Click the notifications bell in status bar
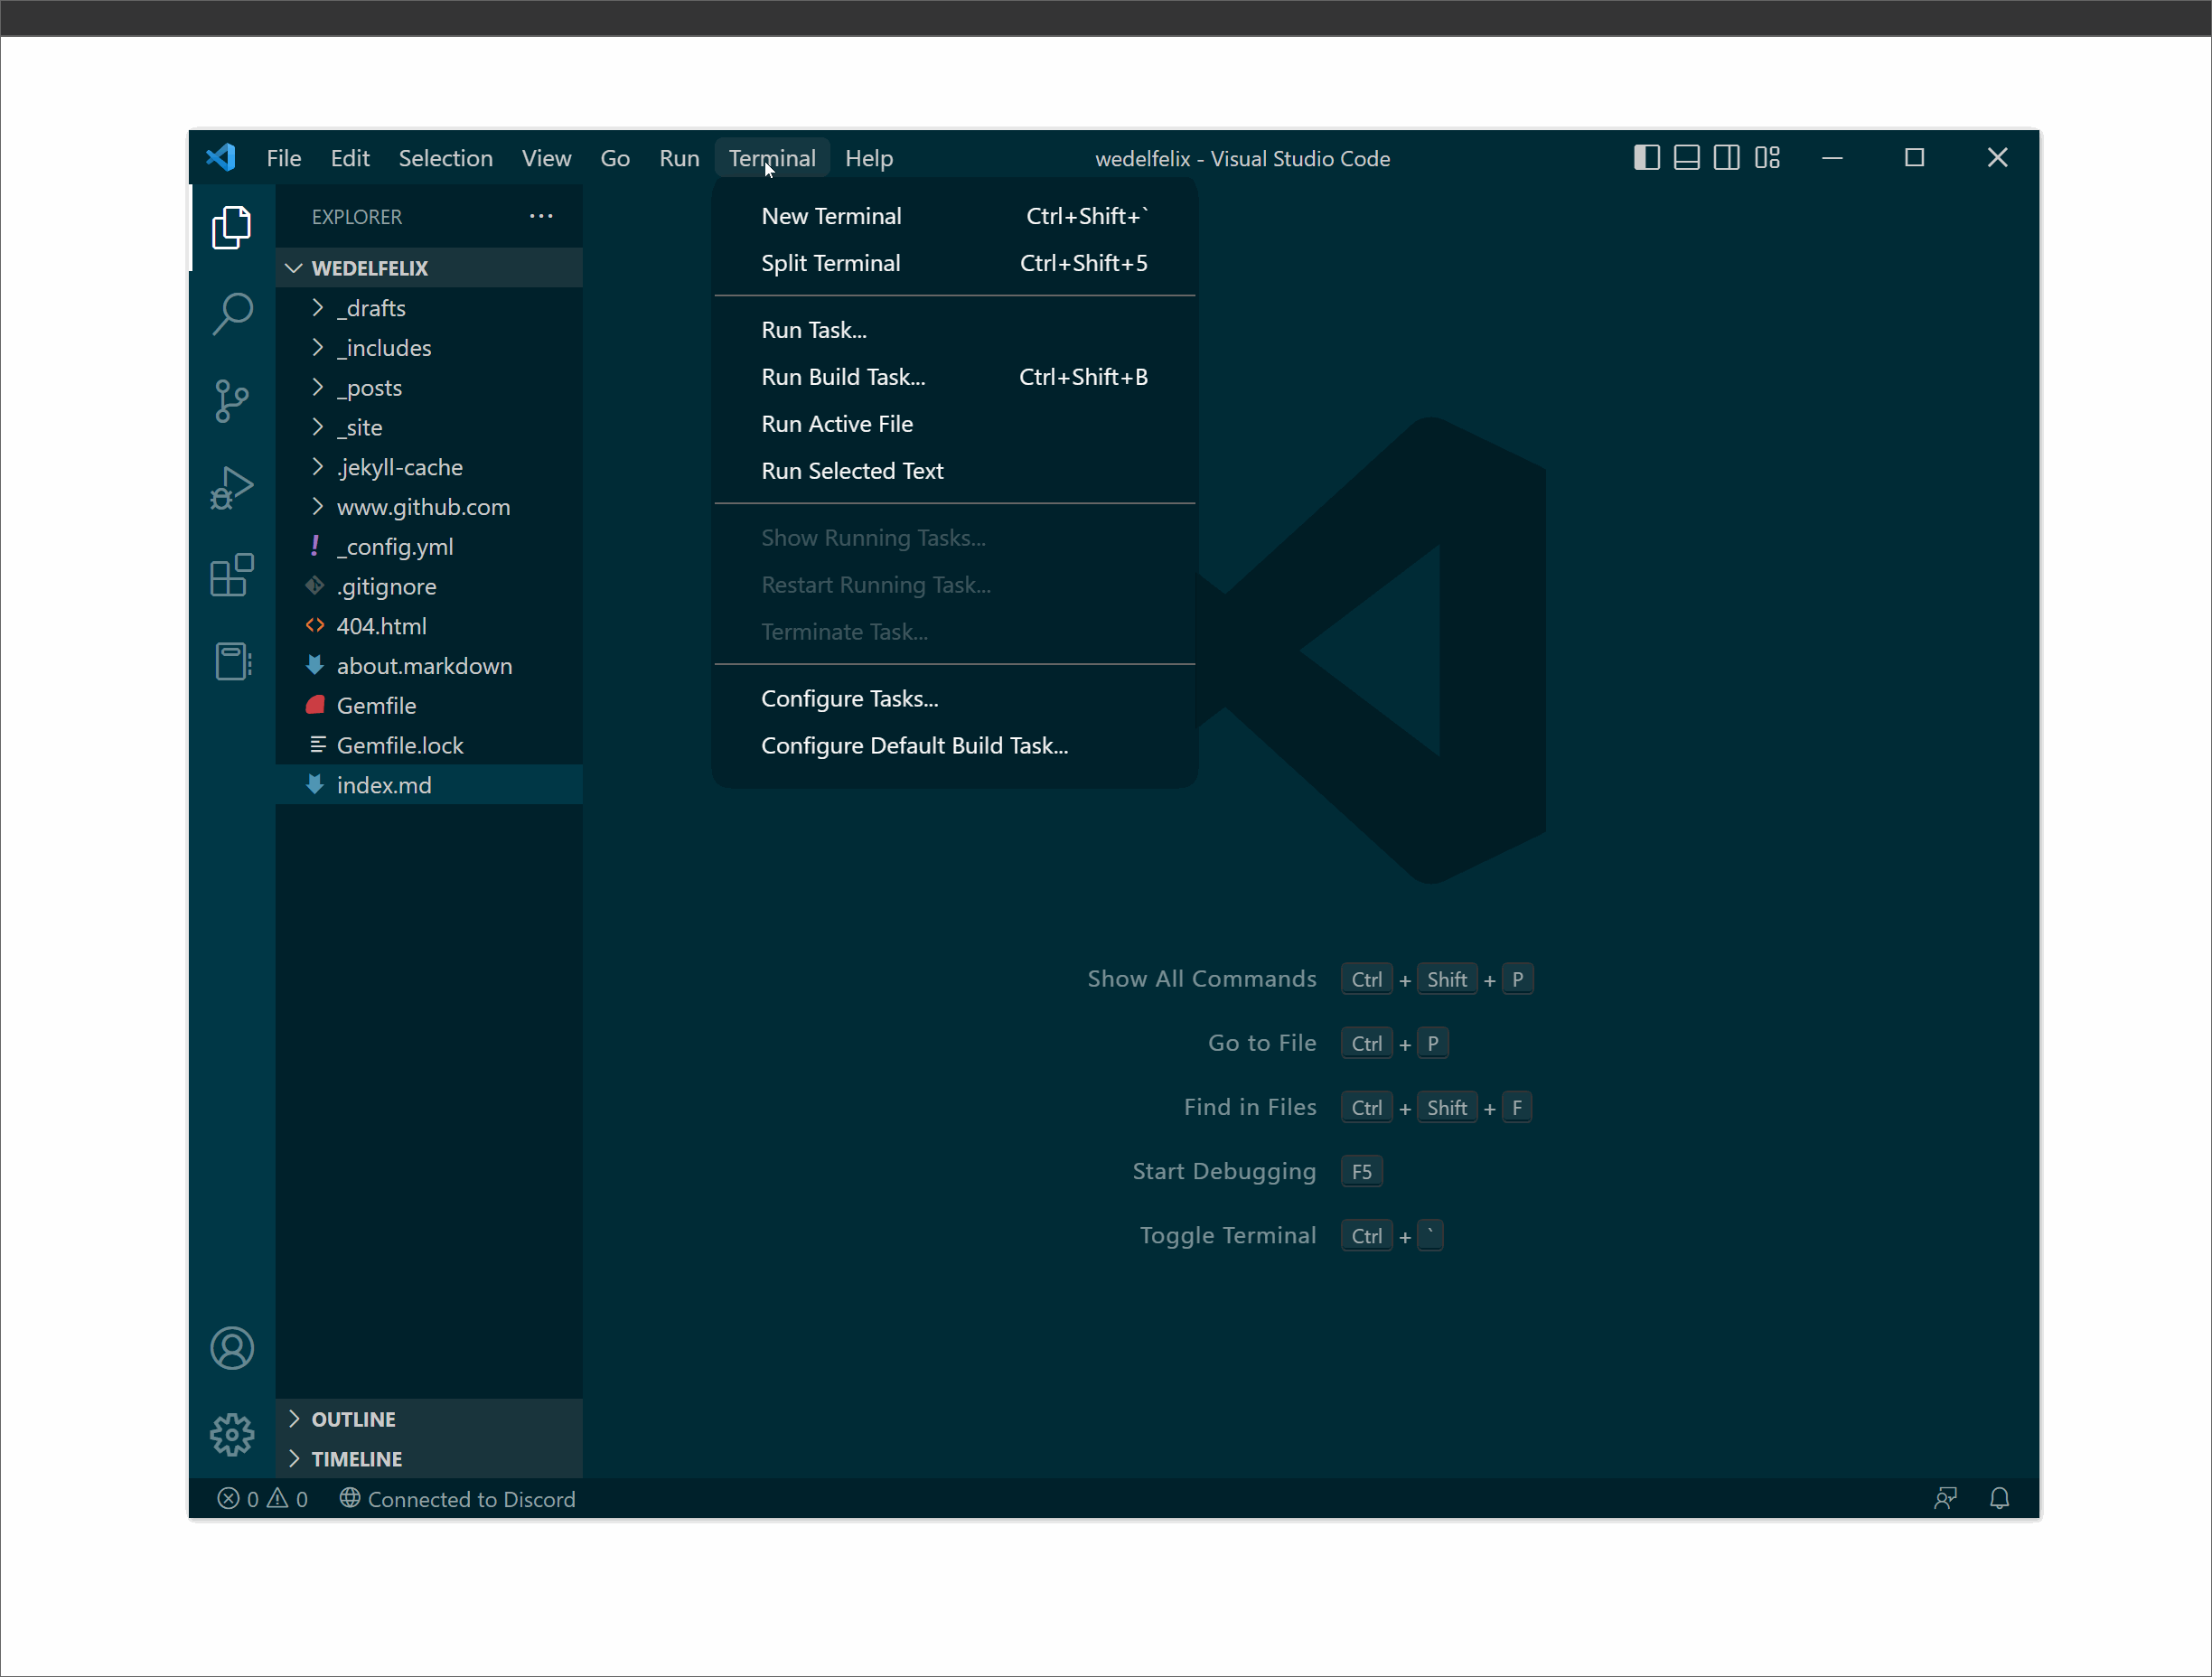Image resolution: width=2212 pixels, height=1677 pixels. point(1999,1498)
